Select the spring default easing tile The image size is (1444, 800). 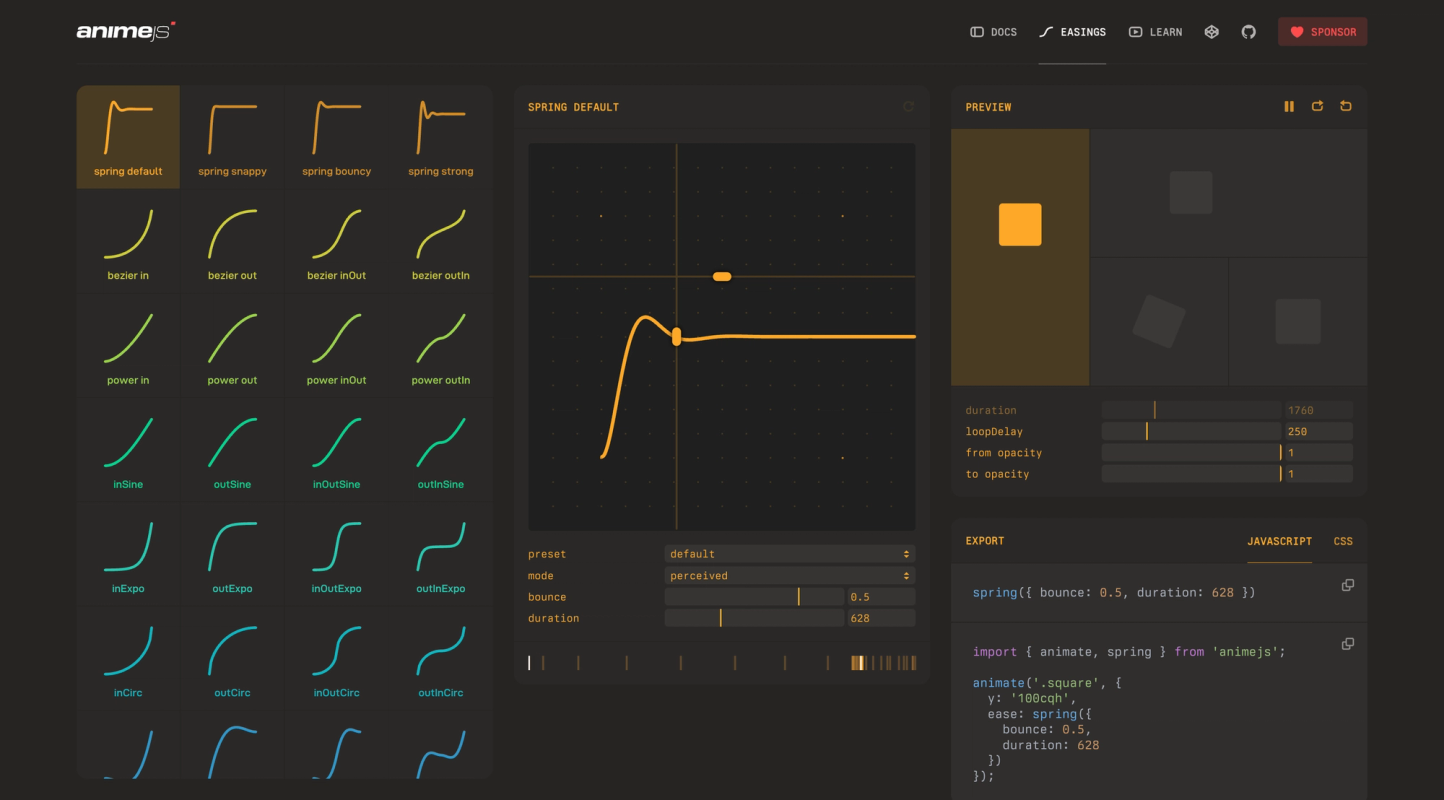[128, 137]
